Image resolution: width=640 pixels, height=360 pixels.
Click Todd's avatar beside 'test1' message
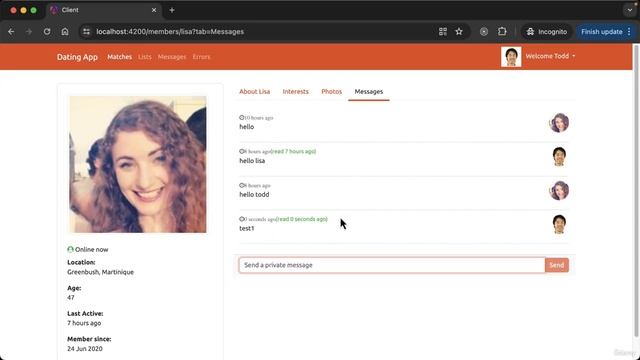point(559,224)
